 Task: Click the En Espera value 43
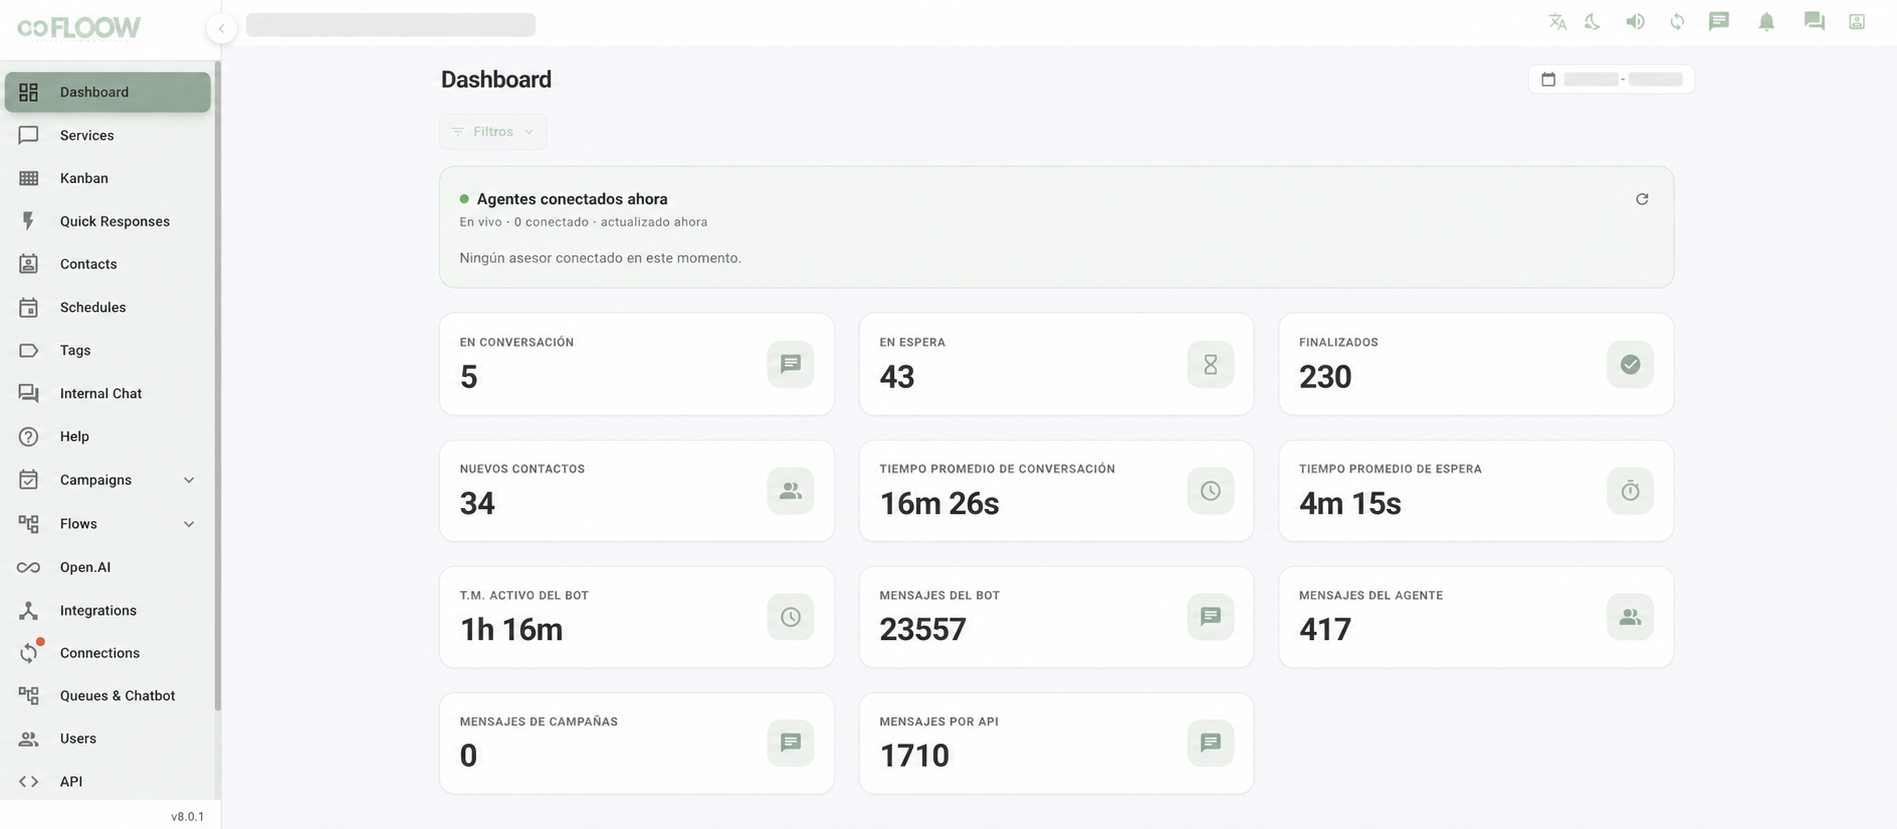897,377
